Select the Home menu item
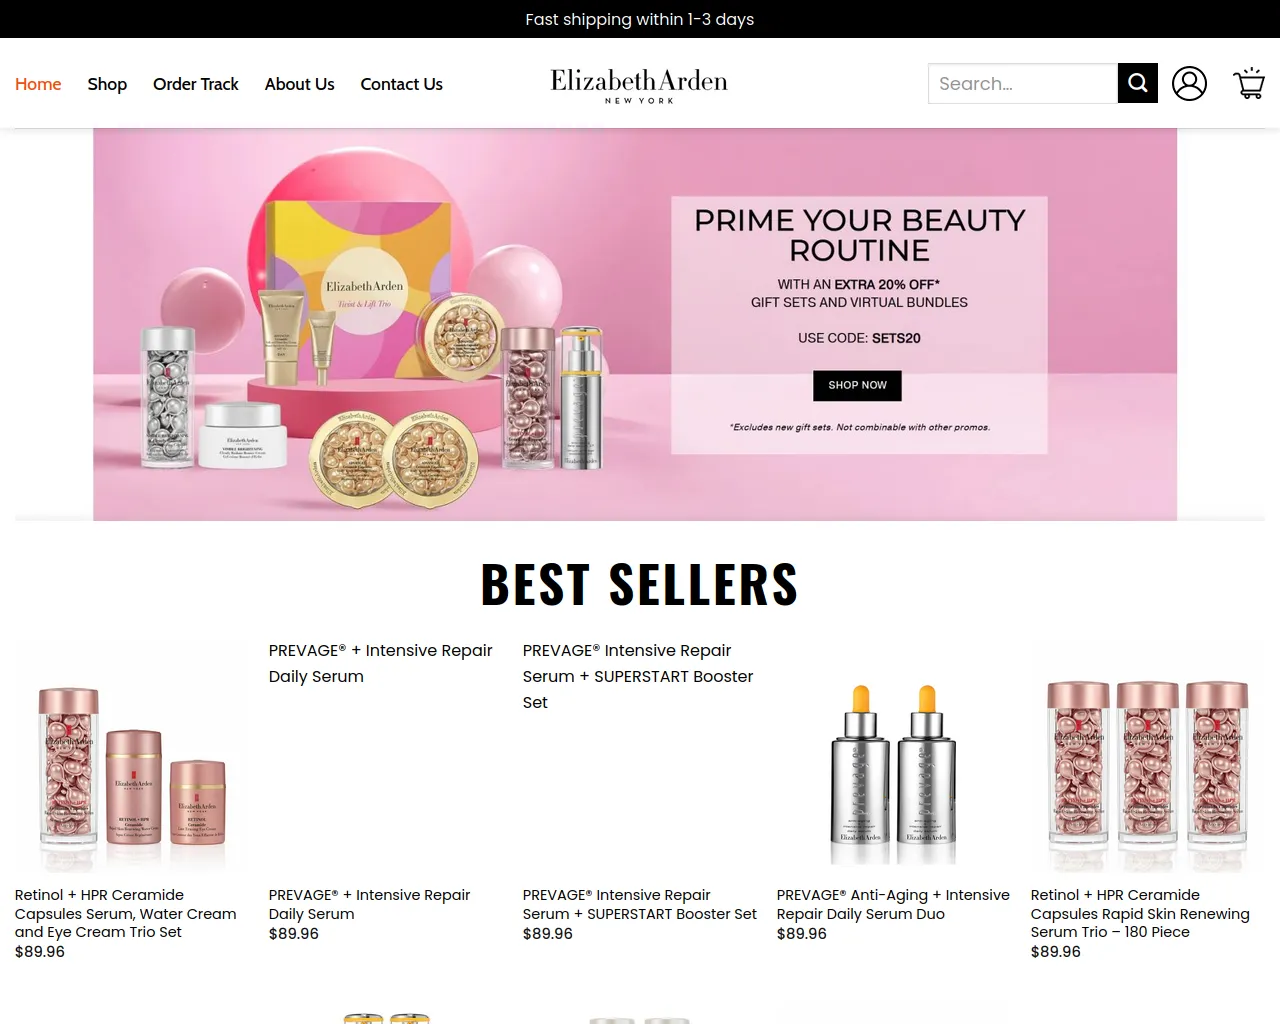This screenshot has width=1280, height=1024. point(38,84)
